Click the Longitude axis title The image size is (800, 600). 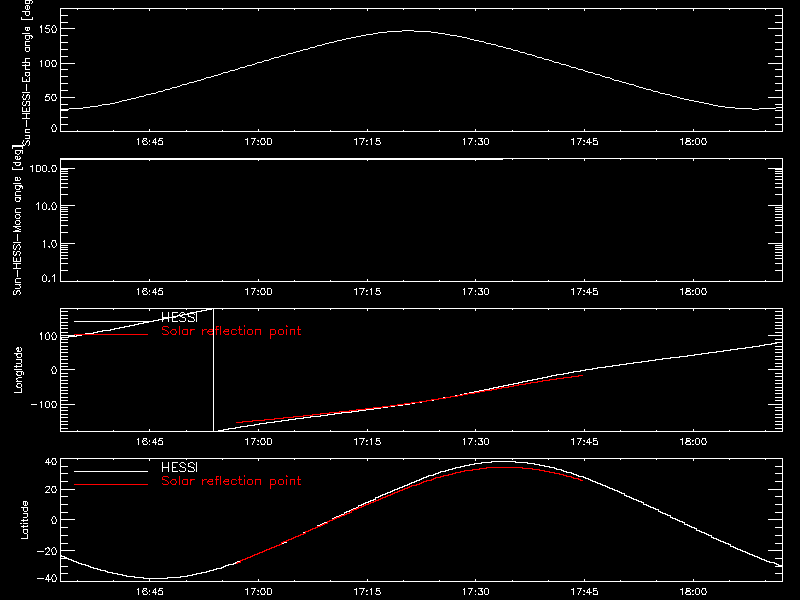(18, 370)
